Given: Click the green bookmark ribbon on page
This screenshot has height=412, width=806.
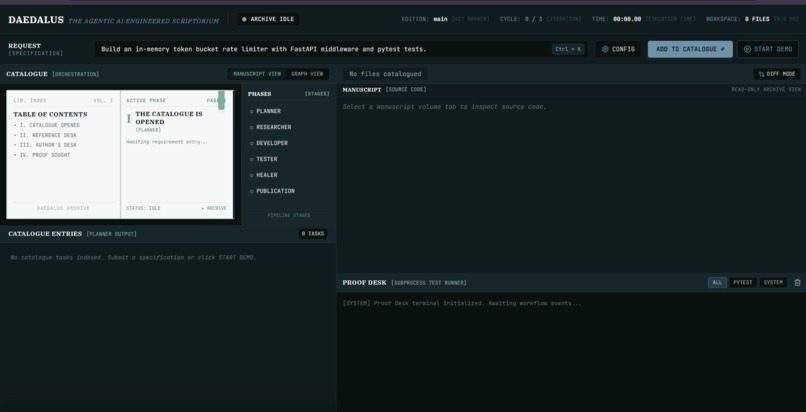Looking at the screenshot, I should (221, 100).
